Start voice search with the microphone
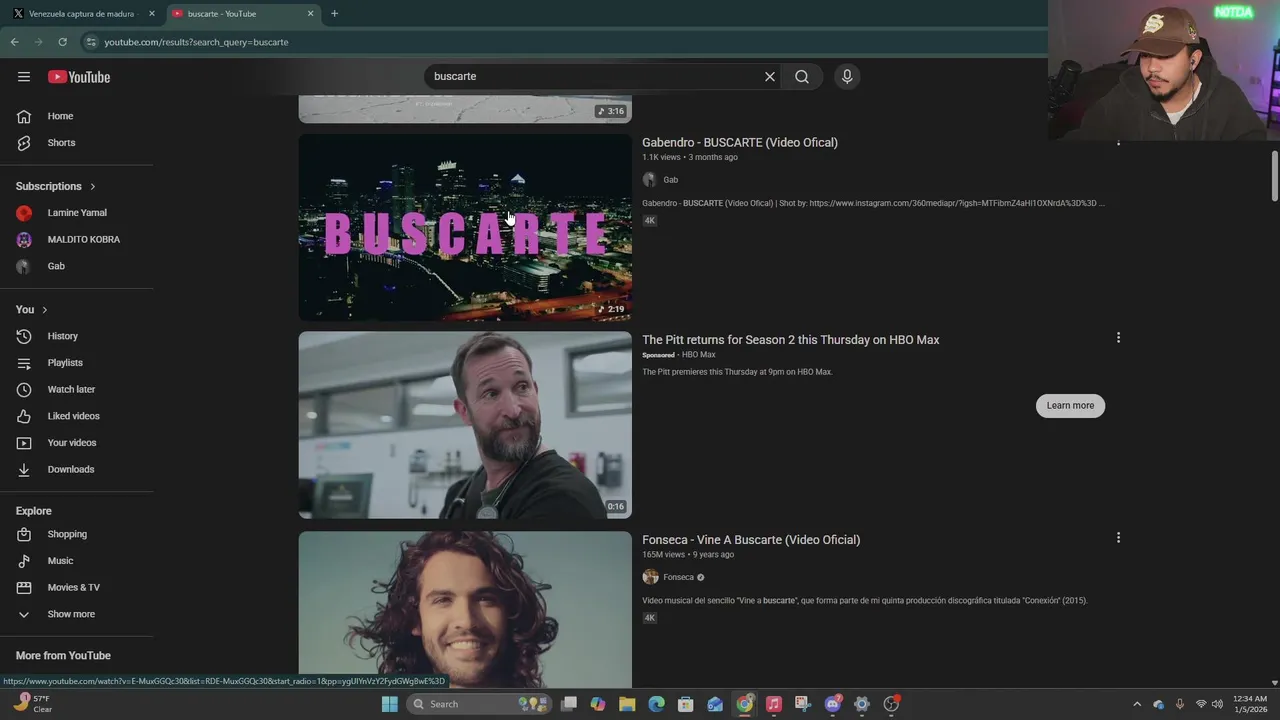 click(x=847, y=77)
